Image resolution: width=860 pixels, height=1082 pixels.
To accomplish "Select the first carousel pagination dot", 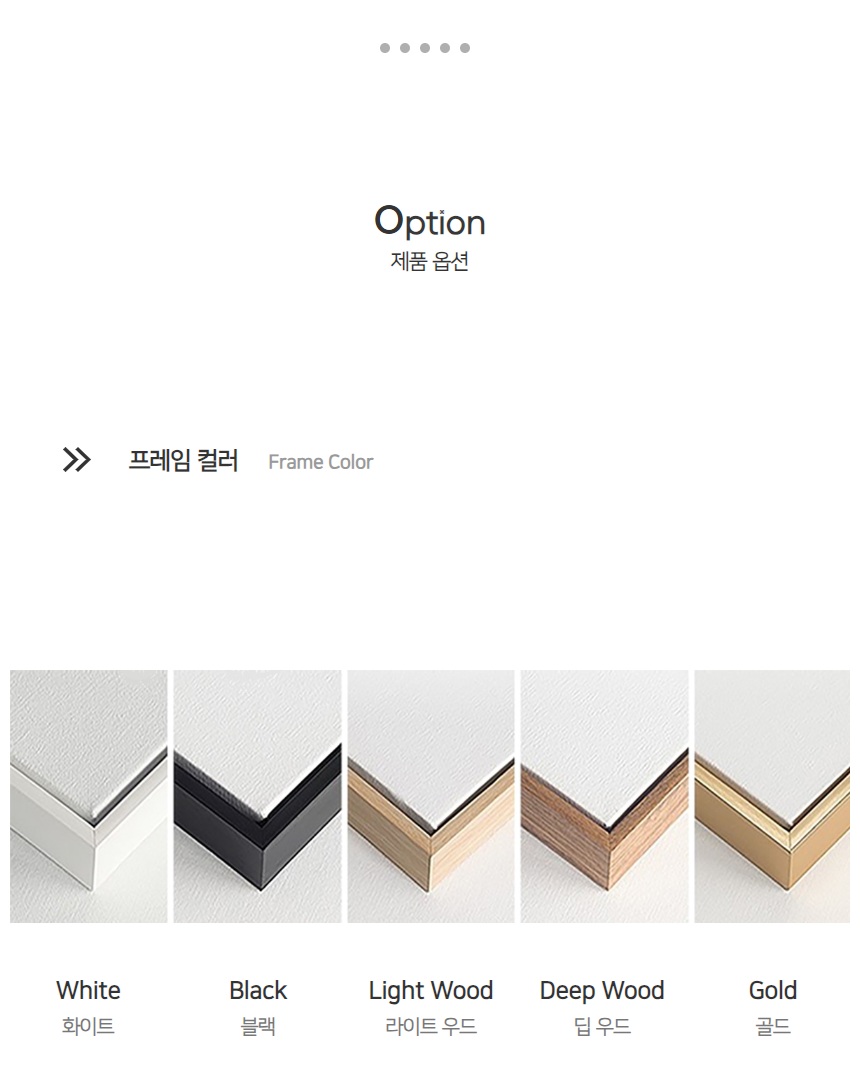I will point(385,48).
